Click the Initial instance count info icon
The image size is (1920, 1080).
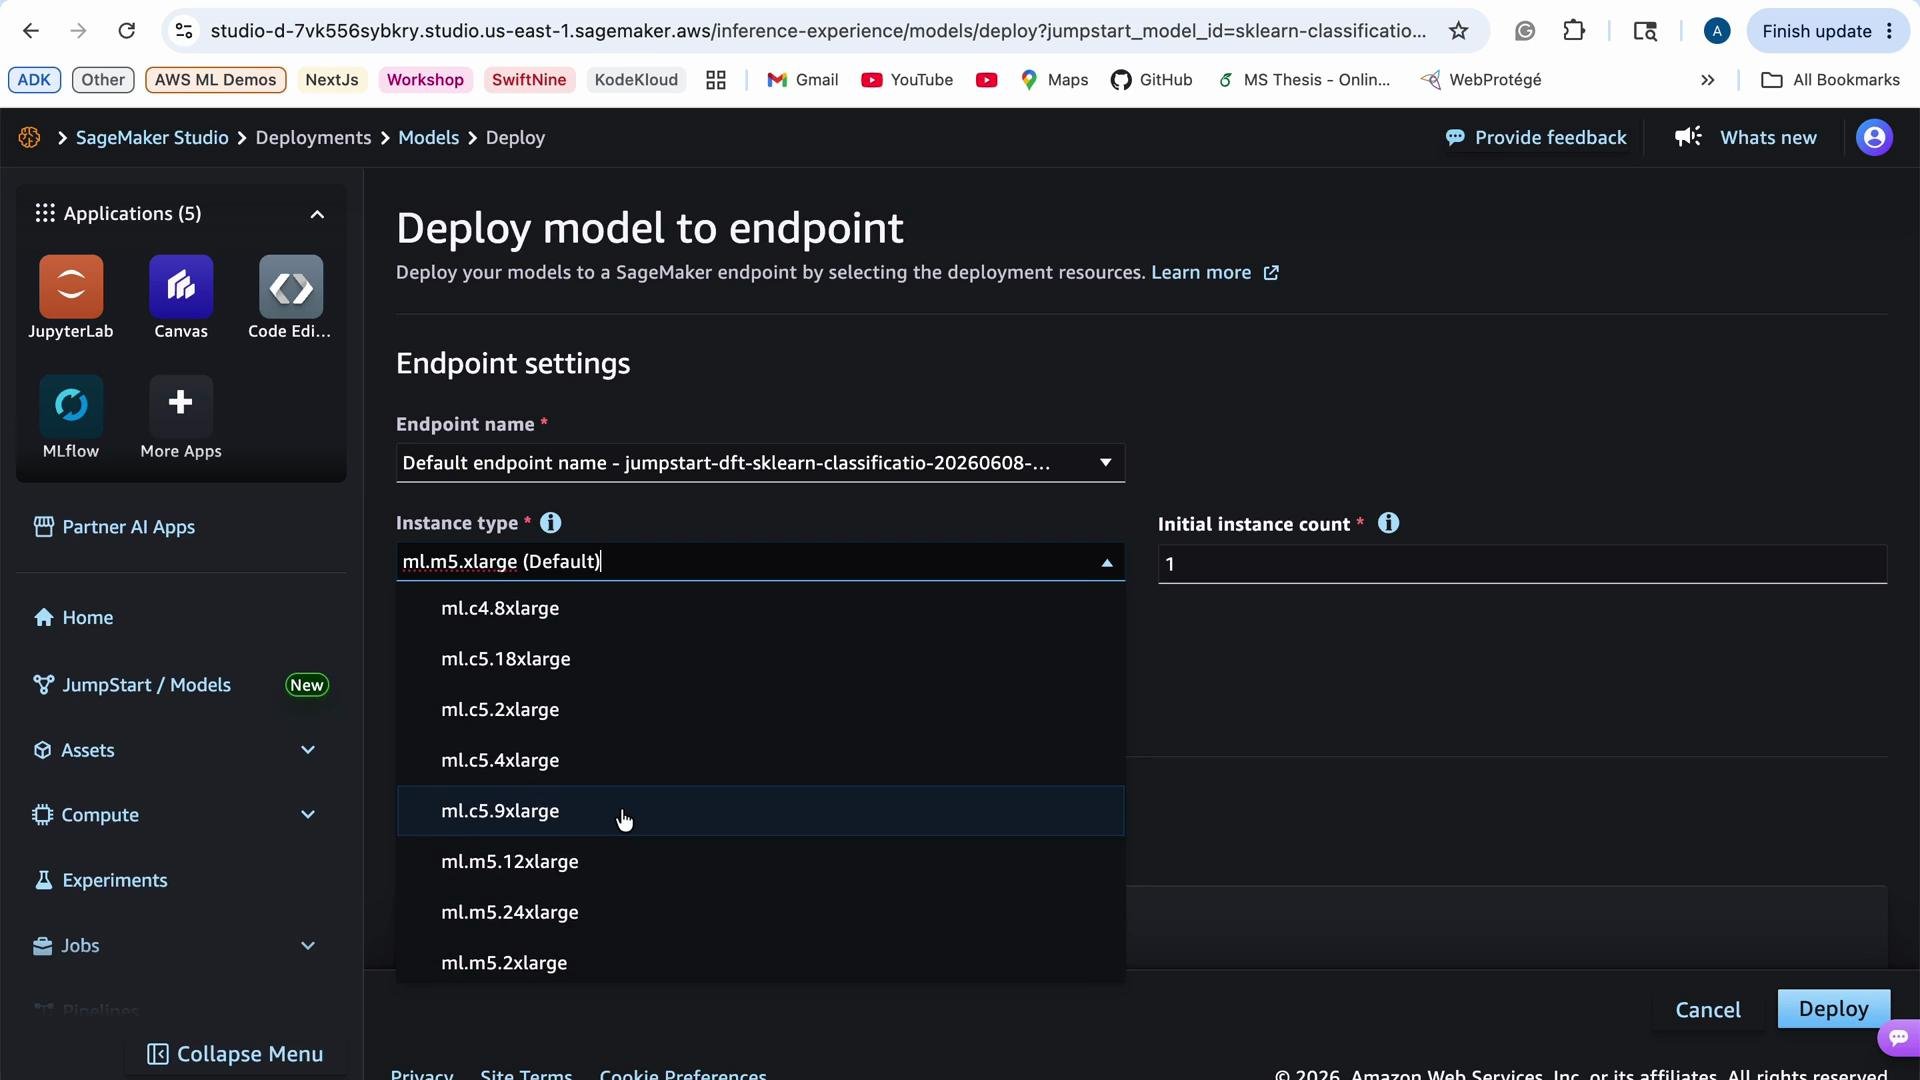(1388, 523)
